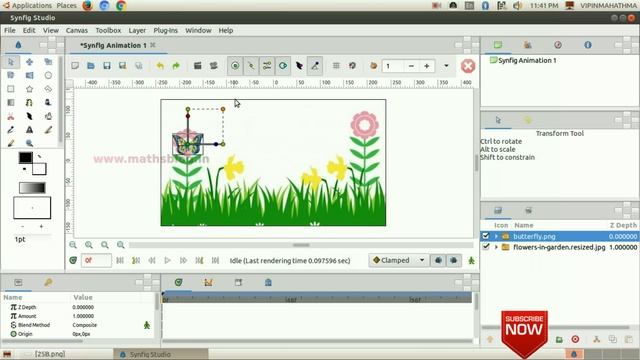This screenshot has width=640, height=360.
Task: Select the Zoom tool in toolbox
Action: [29, 143]
